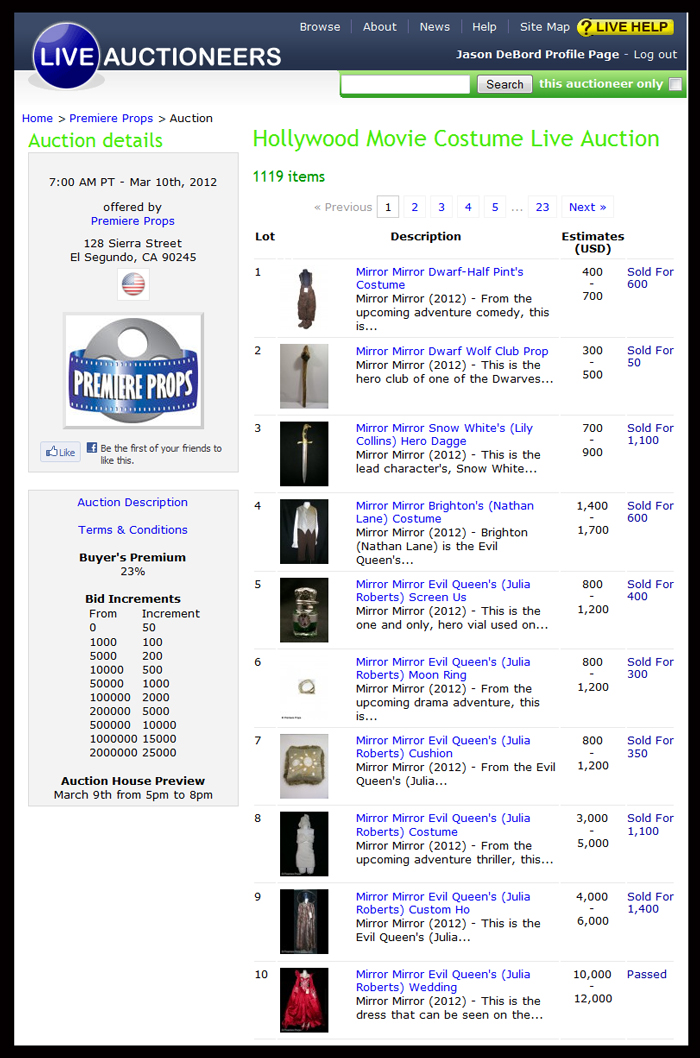The height and width of the screenshot is (1058, 700).
Task: Click the United States flag icon
Action: (x=133, y=284)
